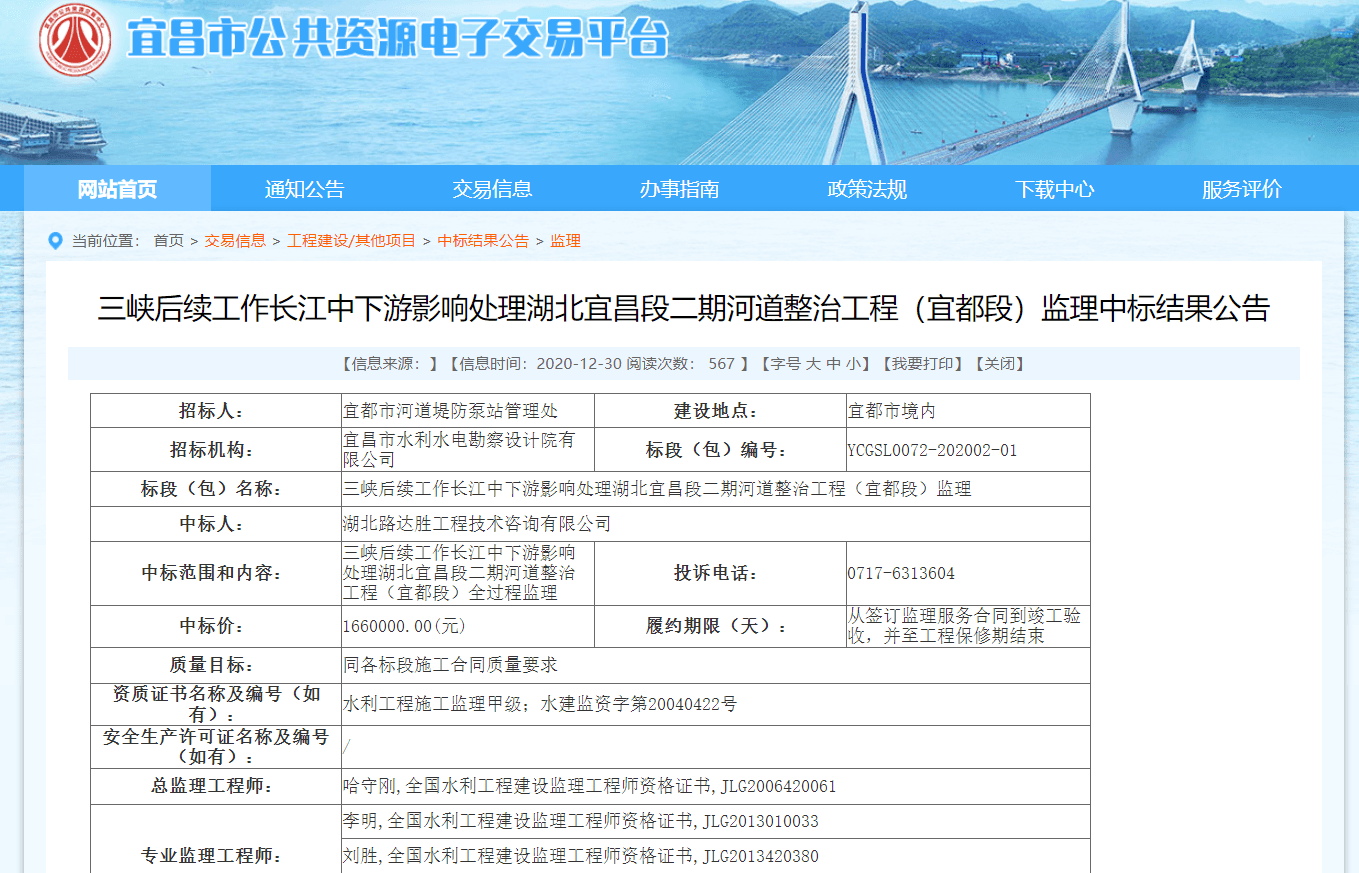
Task: Open the 交易信息 navigation menu
Action: click(x=492, y=189)
